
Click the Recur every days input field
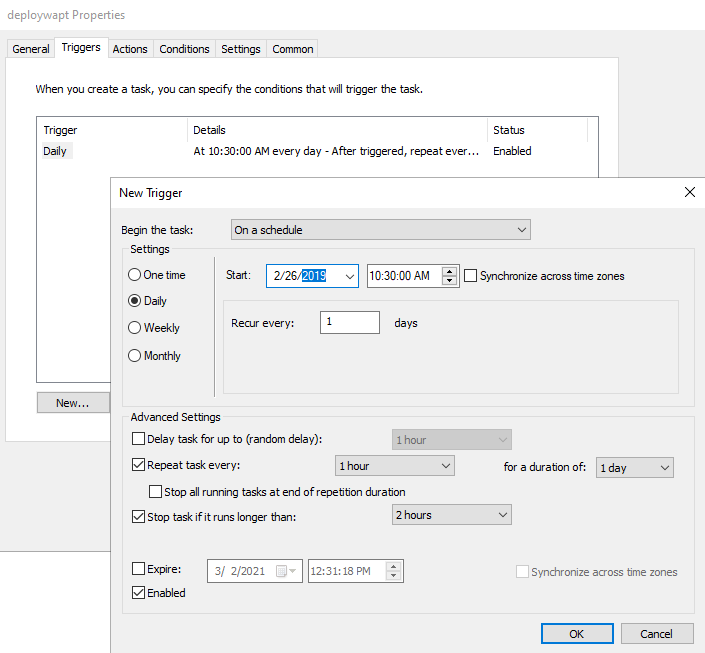pos(350,322)
